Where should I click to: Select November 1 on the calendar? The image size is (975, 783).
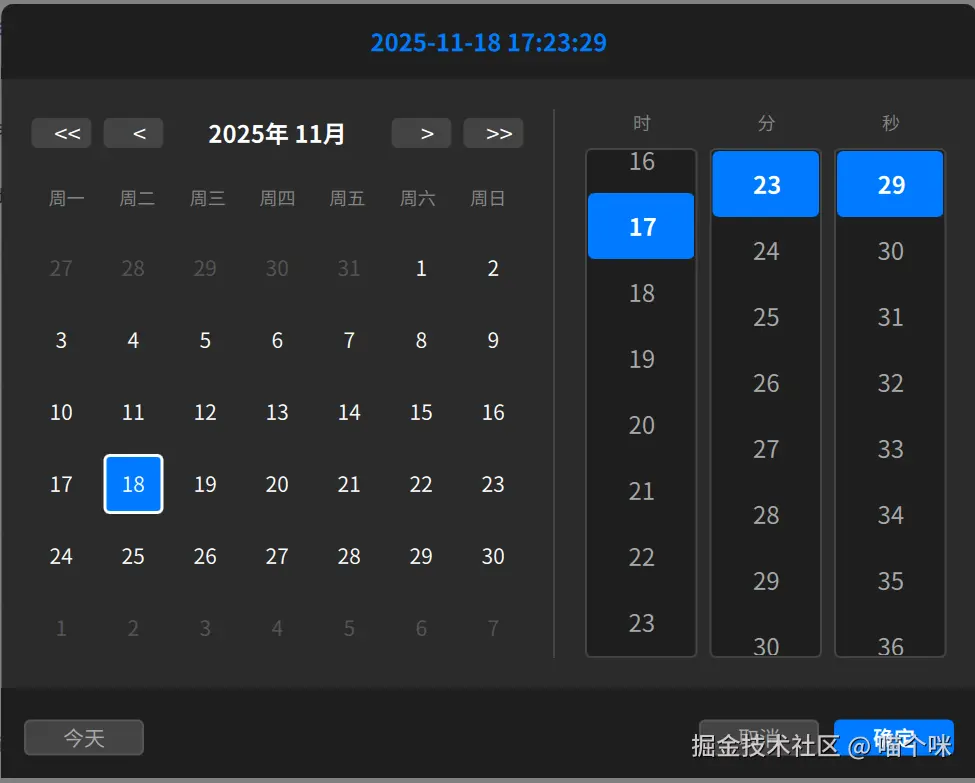tap(421, 268)
